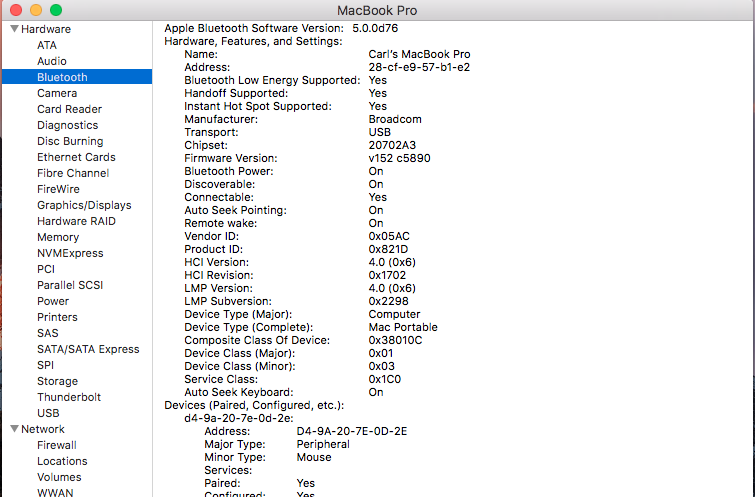Viewport: 755px width, 497px height.
Task: Click Composite Class value 0x38010C
Action: click(395, 340)
